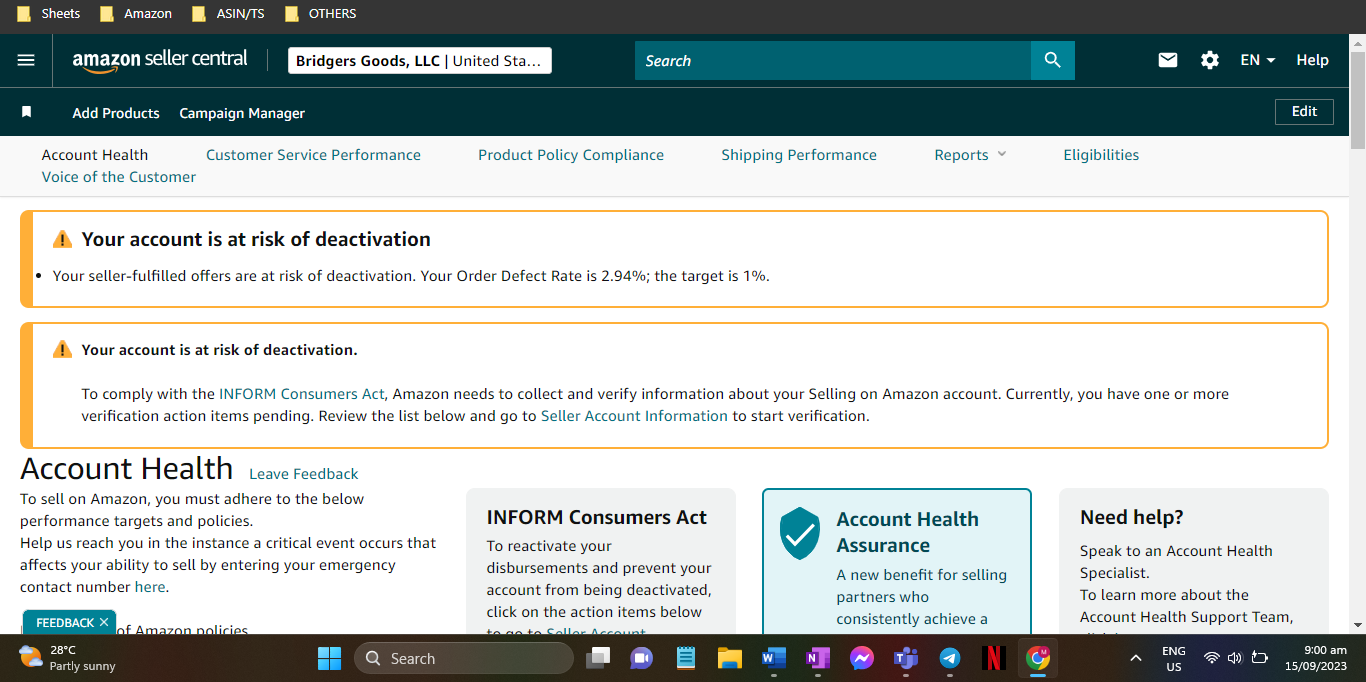Expand the Reports dropdown menu
The height and width of the screenshot is (682, 1366).
coord(970,154)
